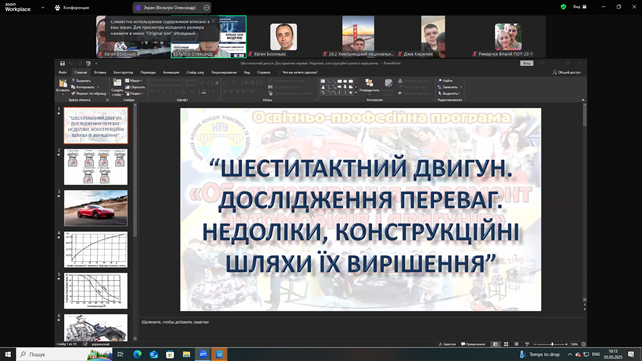
Task: Click the Paste (Вставить) clipboard icon
Action: click(63, 83)
